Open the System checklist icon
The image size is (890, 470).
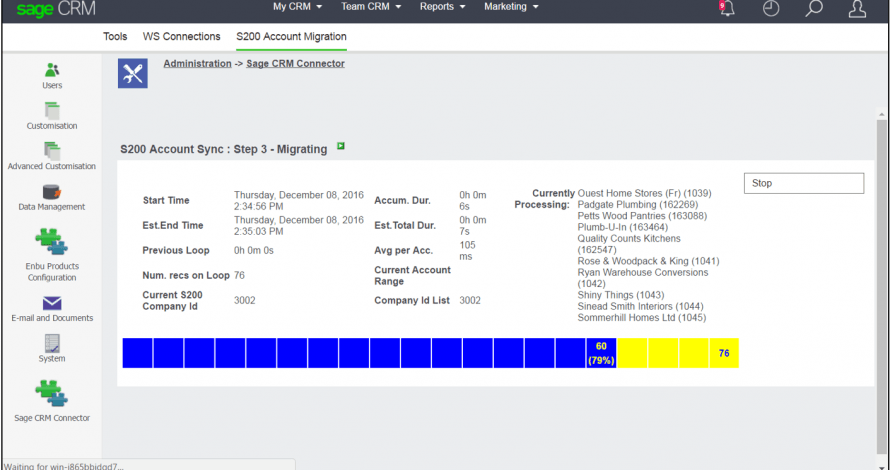[x=52, y=343]
